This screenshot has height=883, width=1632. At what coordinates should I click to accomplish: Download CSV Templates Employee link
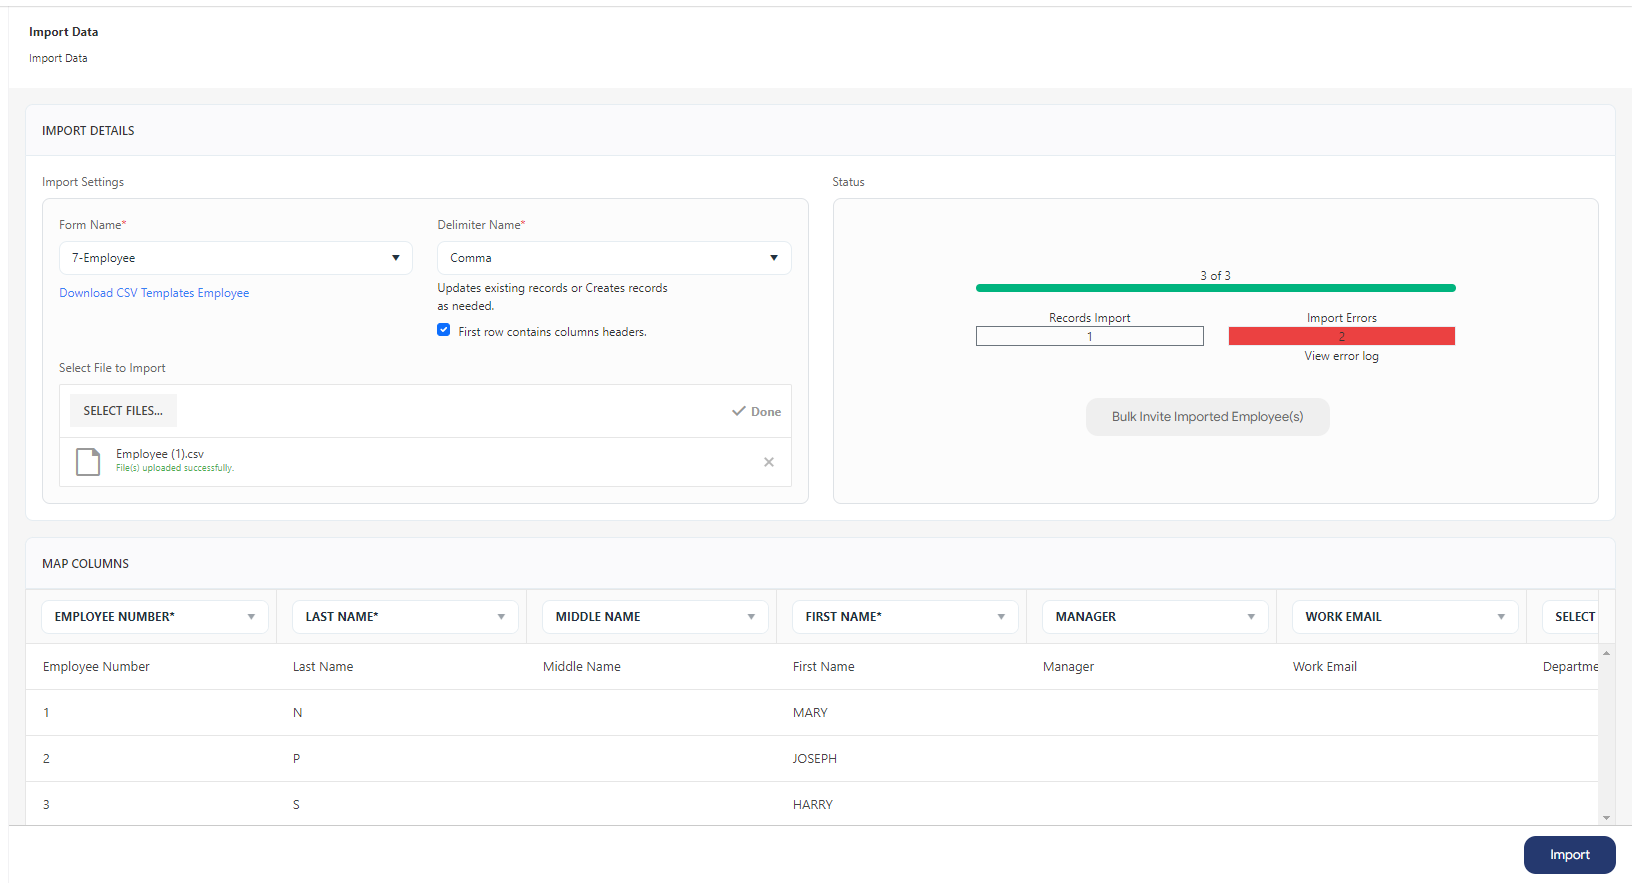pyautogui.click(x=154, y=293)
